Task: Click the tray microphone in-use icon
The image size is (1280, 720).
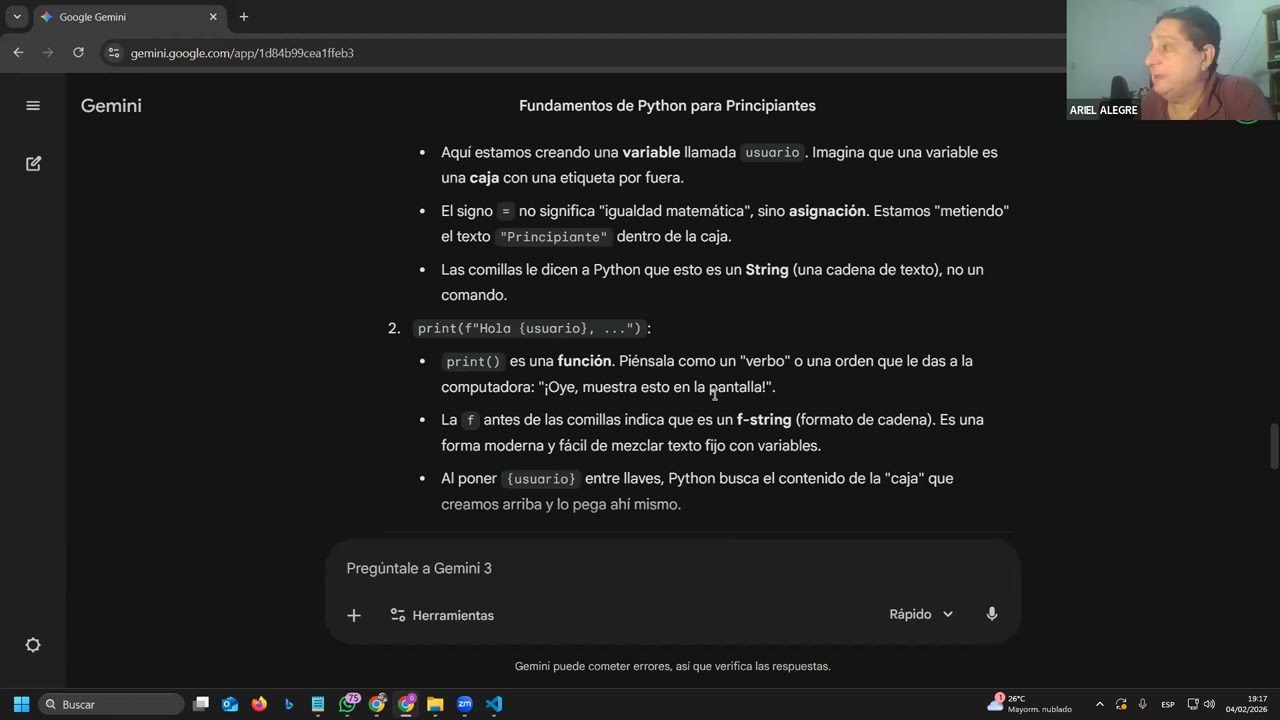Action: click(1142, 704)
